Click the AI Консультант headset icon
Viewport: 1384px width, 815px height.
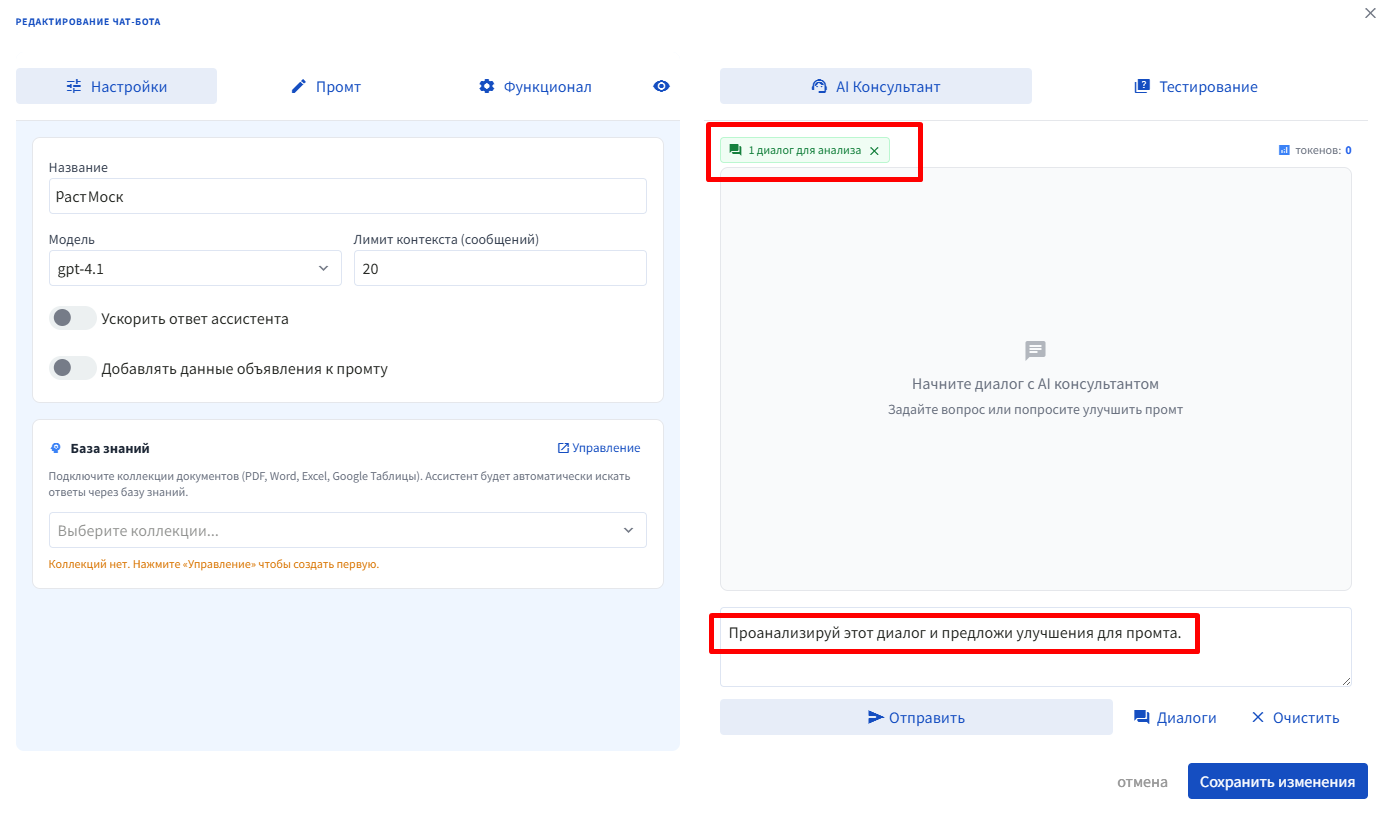pyautogui.click(x=819, y=86)
